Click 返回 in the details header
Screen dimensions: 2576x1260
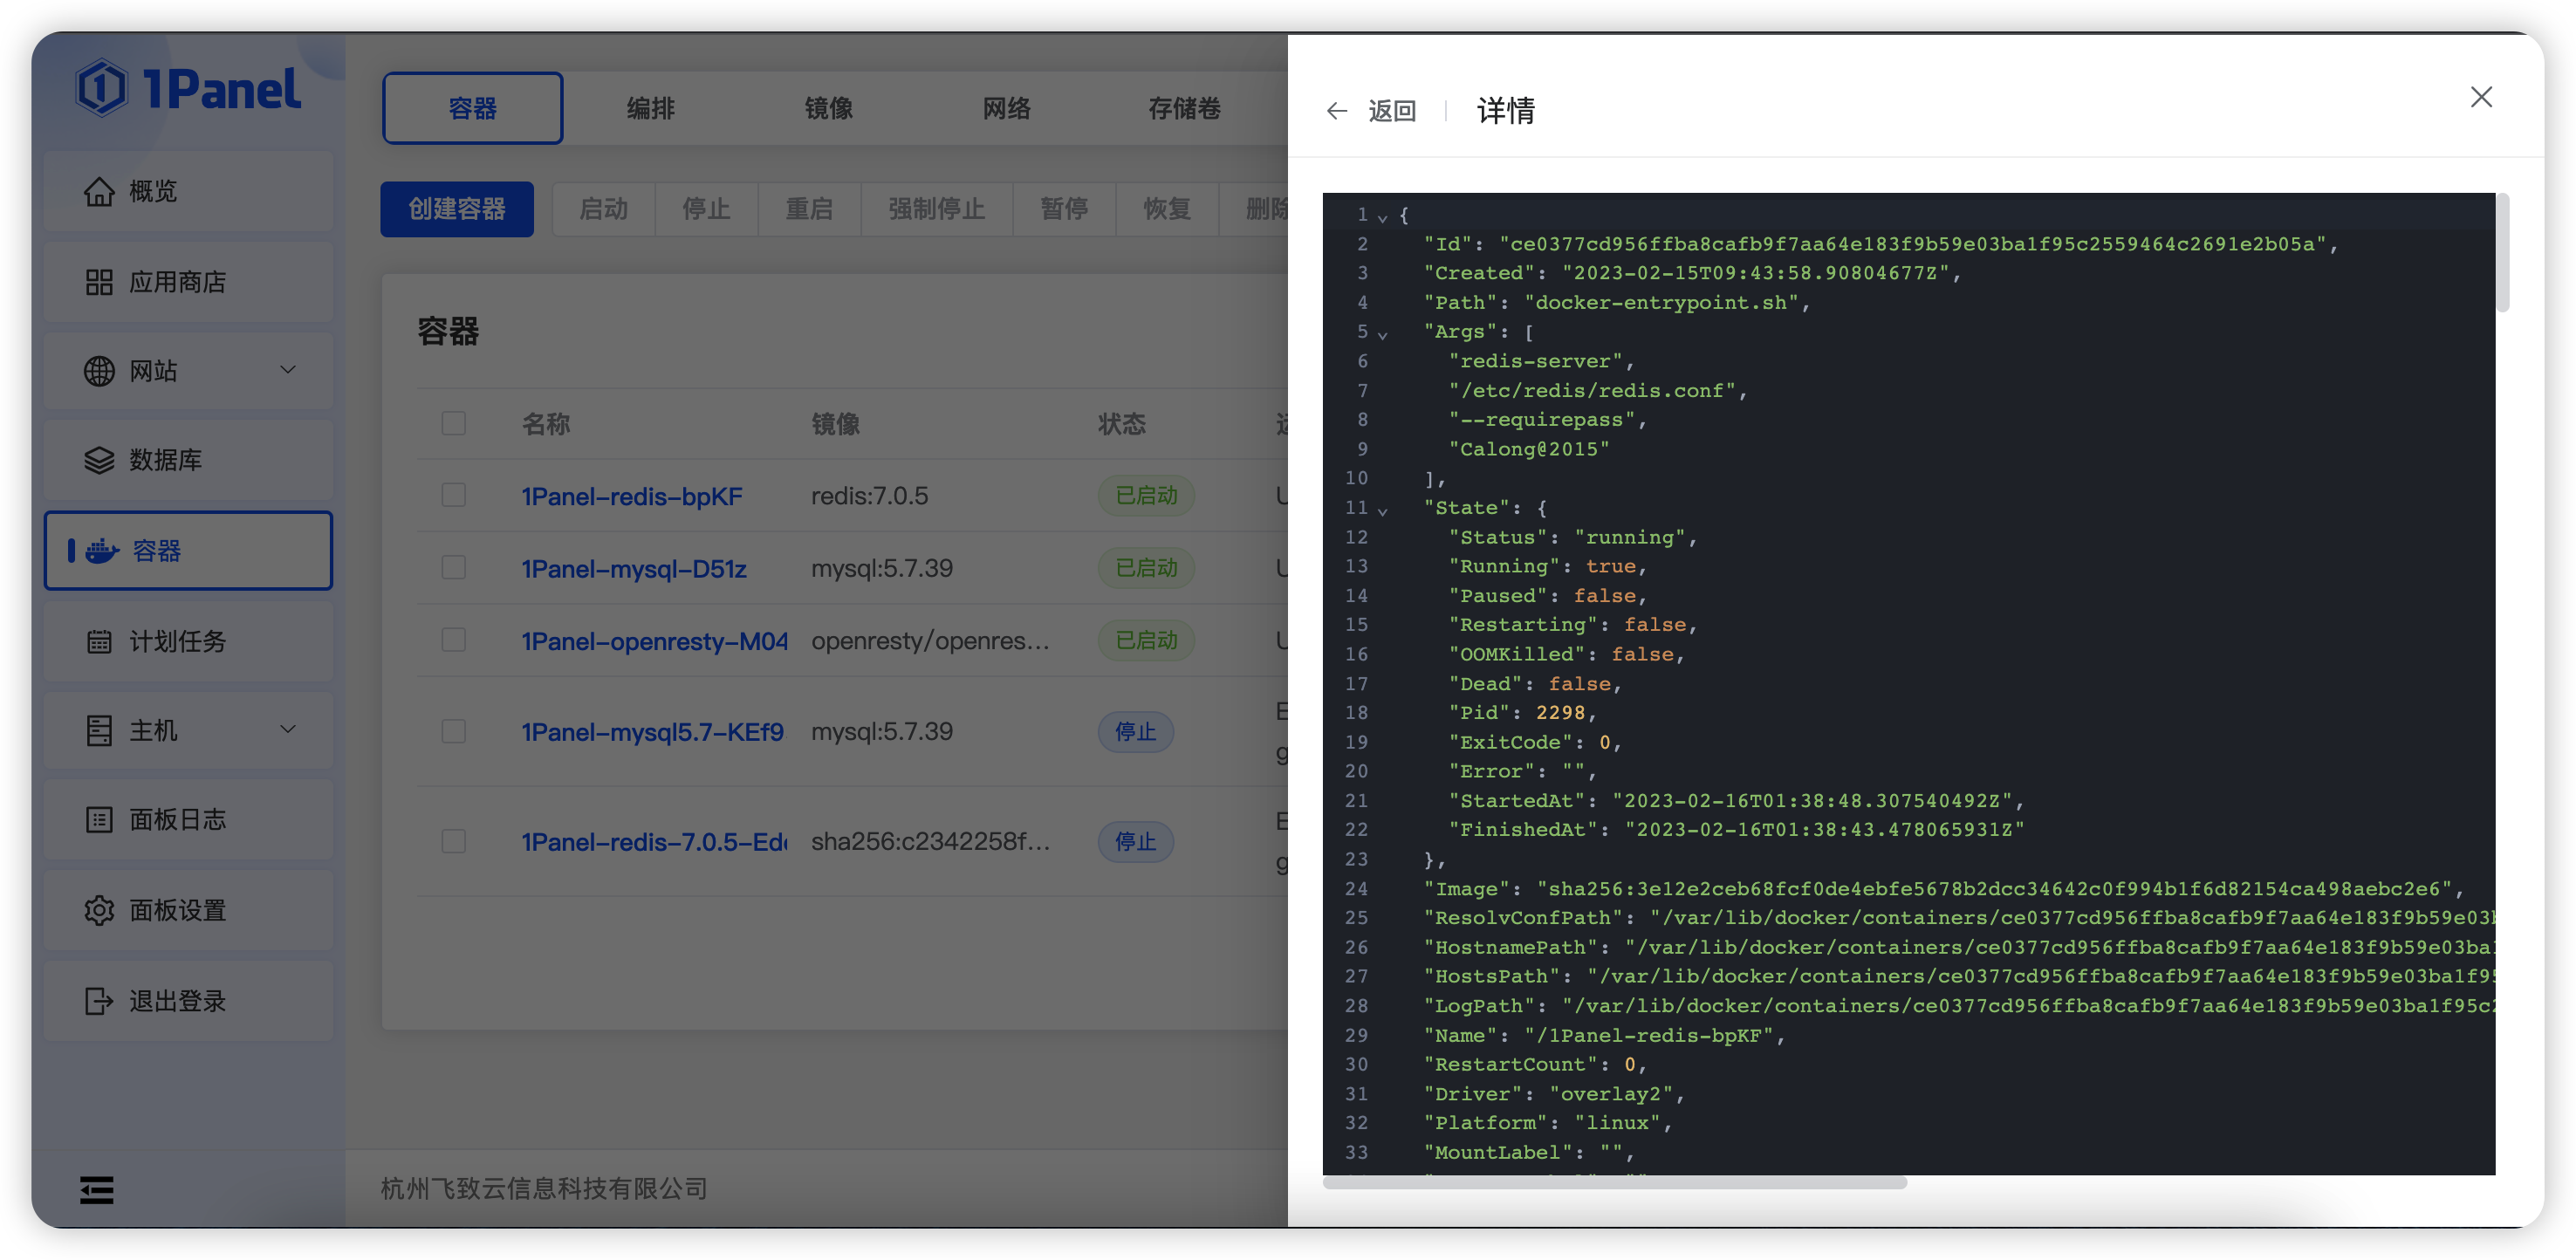pyautogui.click(x=1392, y=110)
